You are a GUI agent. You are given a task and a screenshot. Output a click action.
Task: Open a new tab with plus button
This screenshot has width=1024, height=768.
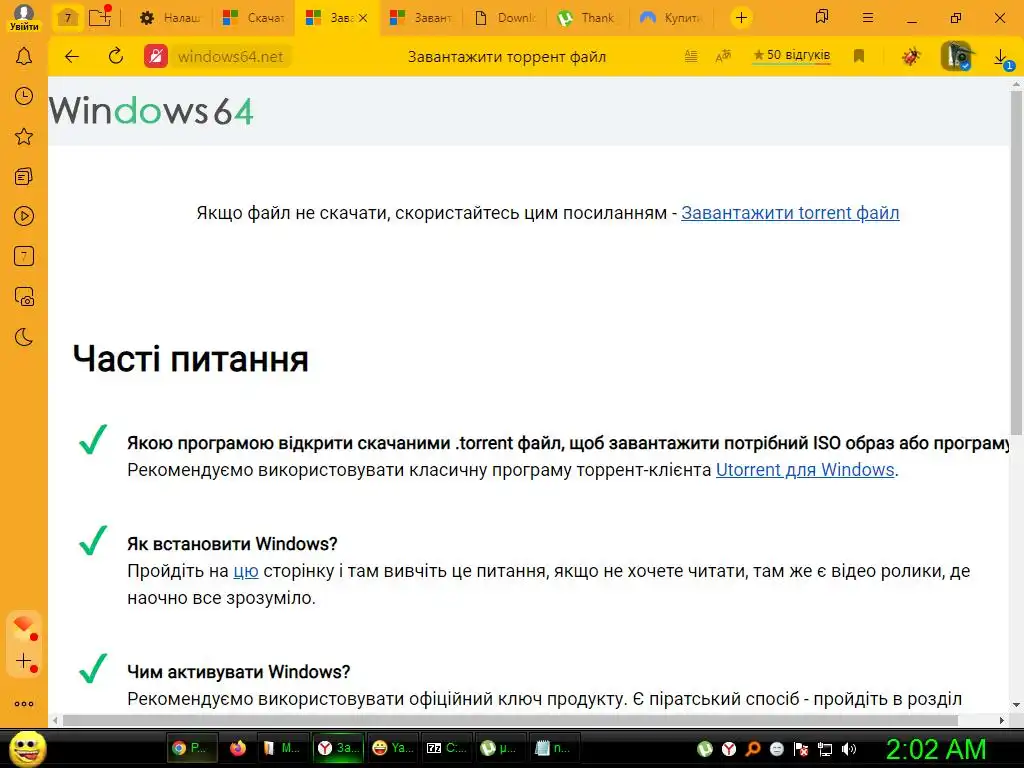click(x=741, y=18)
